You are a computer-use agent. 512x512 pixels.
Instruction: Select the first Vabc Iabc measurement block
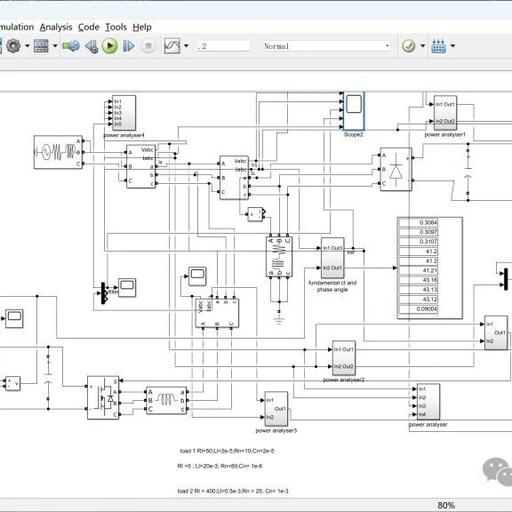click(x=141, y=167)
